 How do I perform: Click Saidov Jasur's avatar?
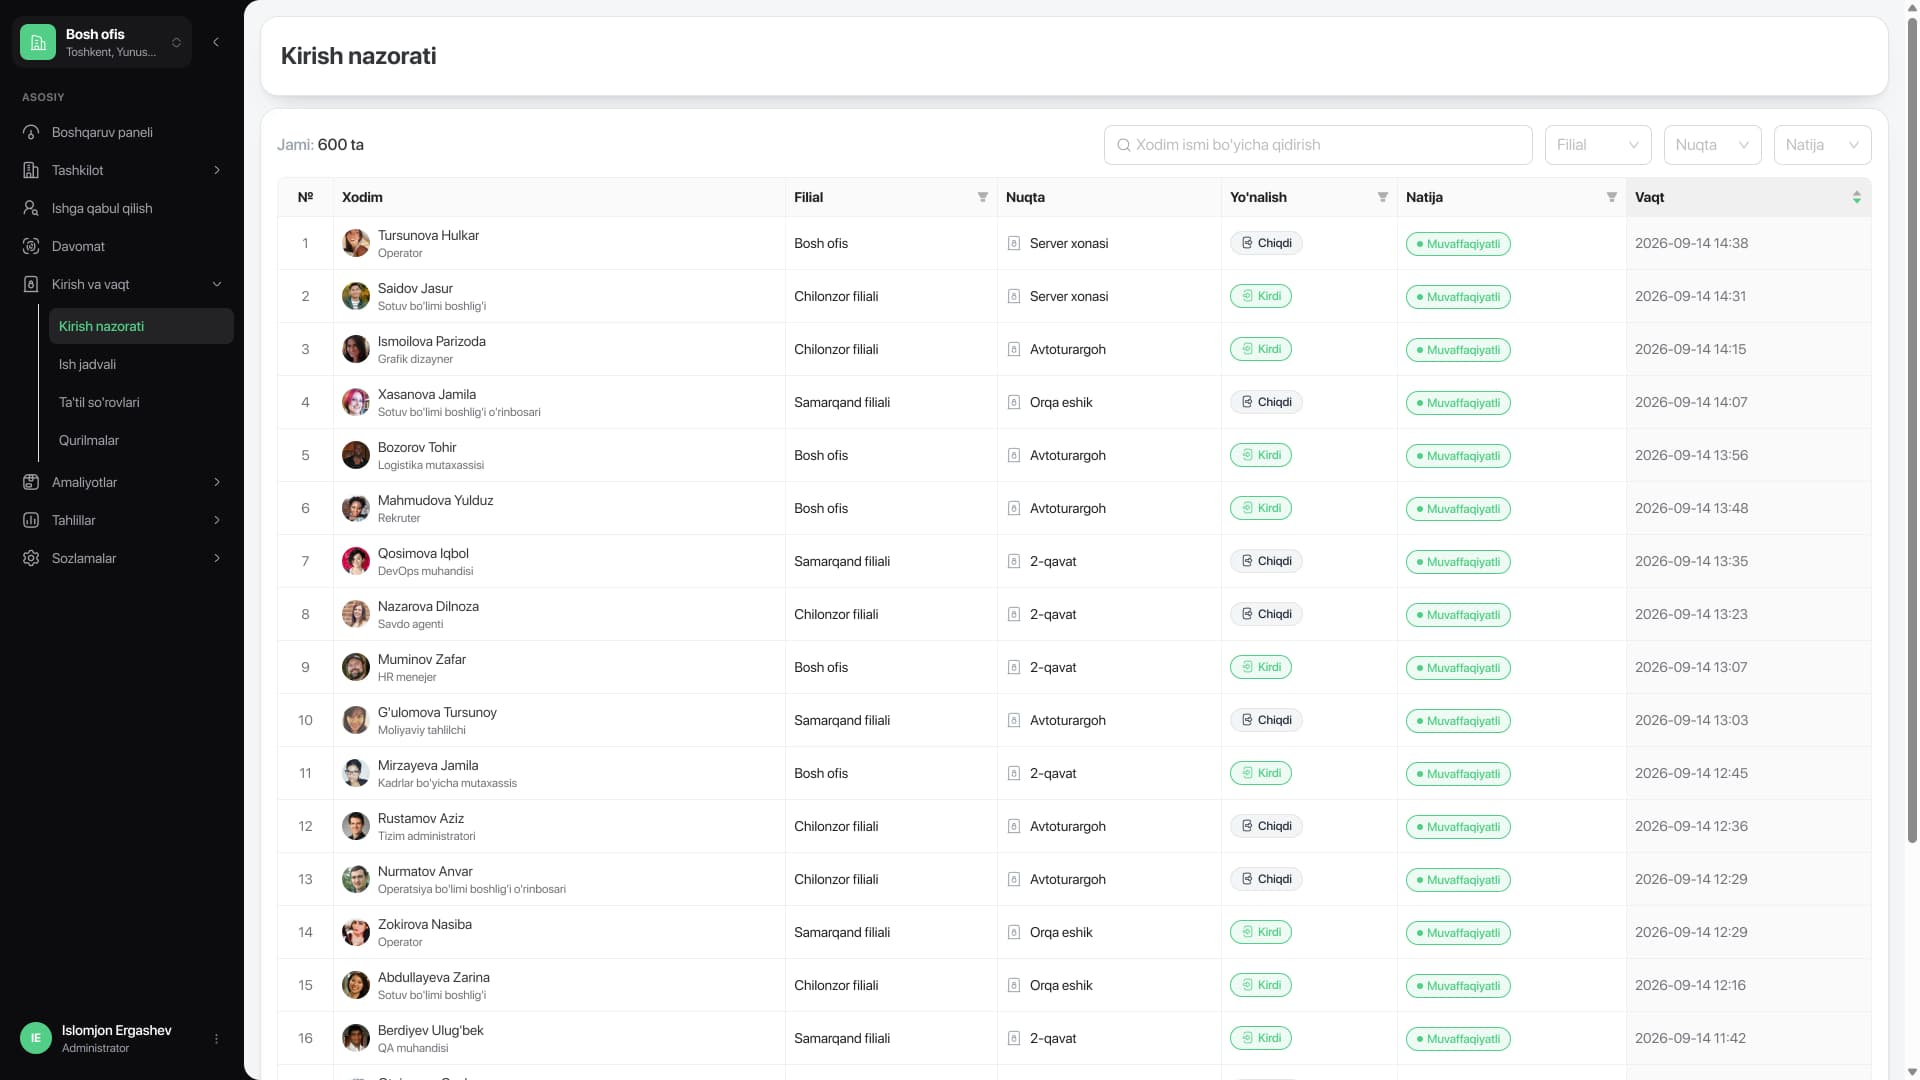point(356,296)
